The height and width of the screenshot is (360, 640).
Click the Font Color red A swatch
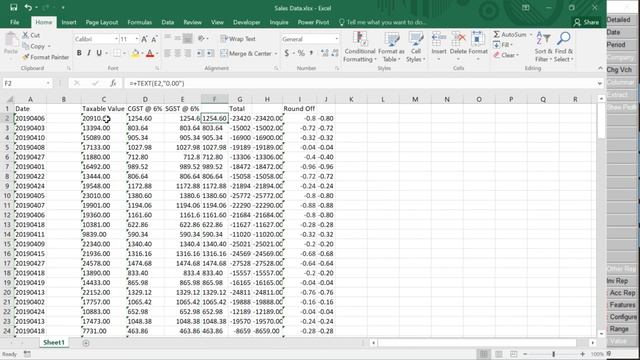tap(150, 53)
